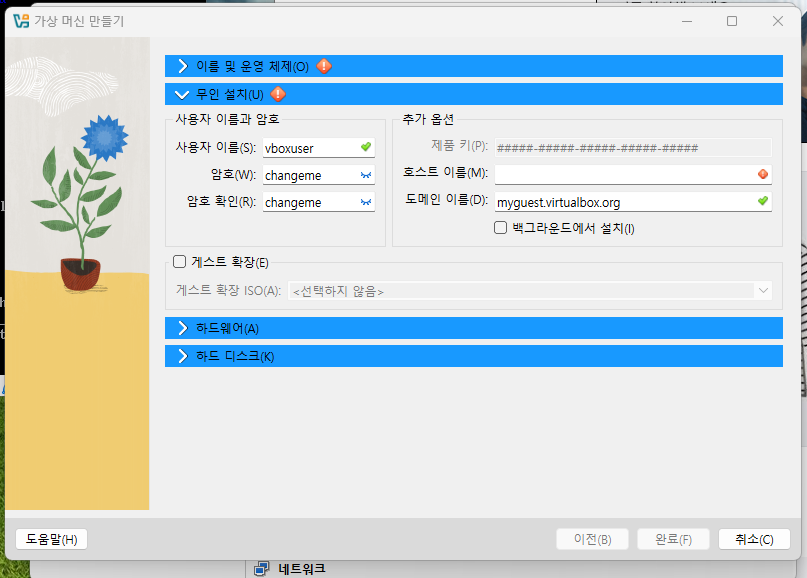Enable 백그라운드에서 설치(I) checkbox
This screenshot has height=578, width=807.
[x=500, y=227]
